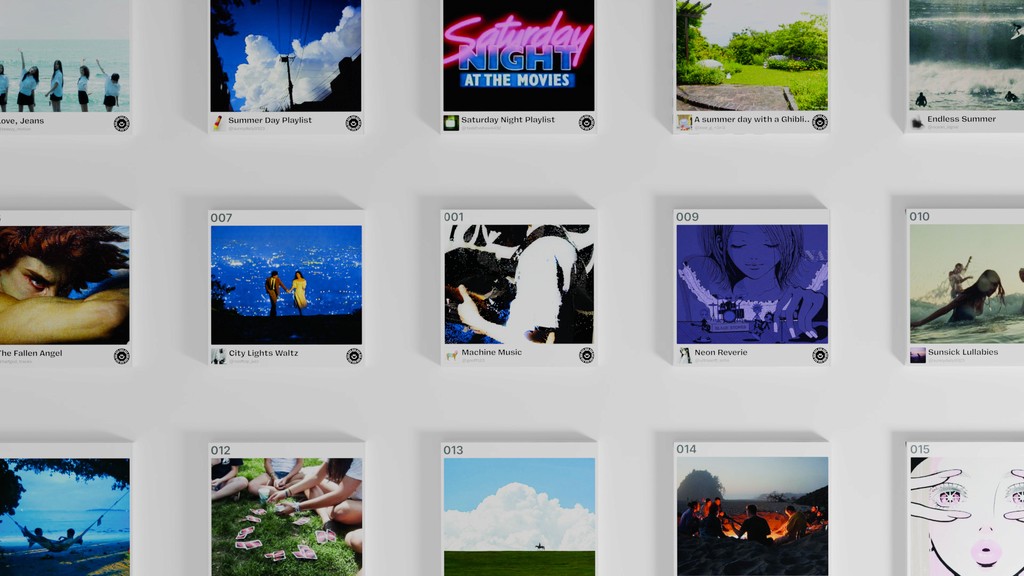Open The Fallen Angel painting cover

(65, 285)
